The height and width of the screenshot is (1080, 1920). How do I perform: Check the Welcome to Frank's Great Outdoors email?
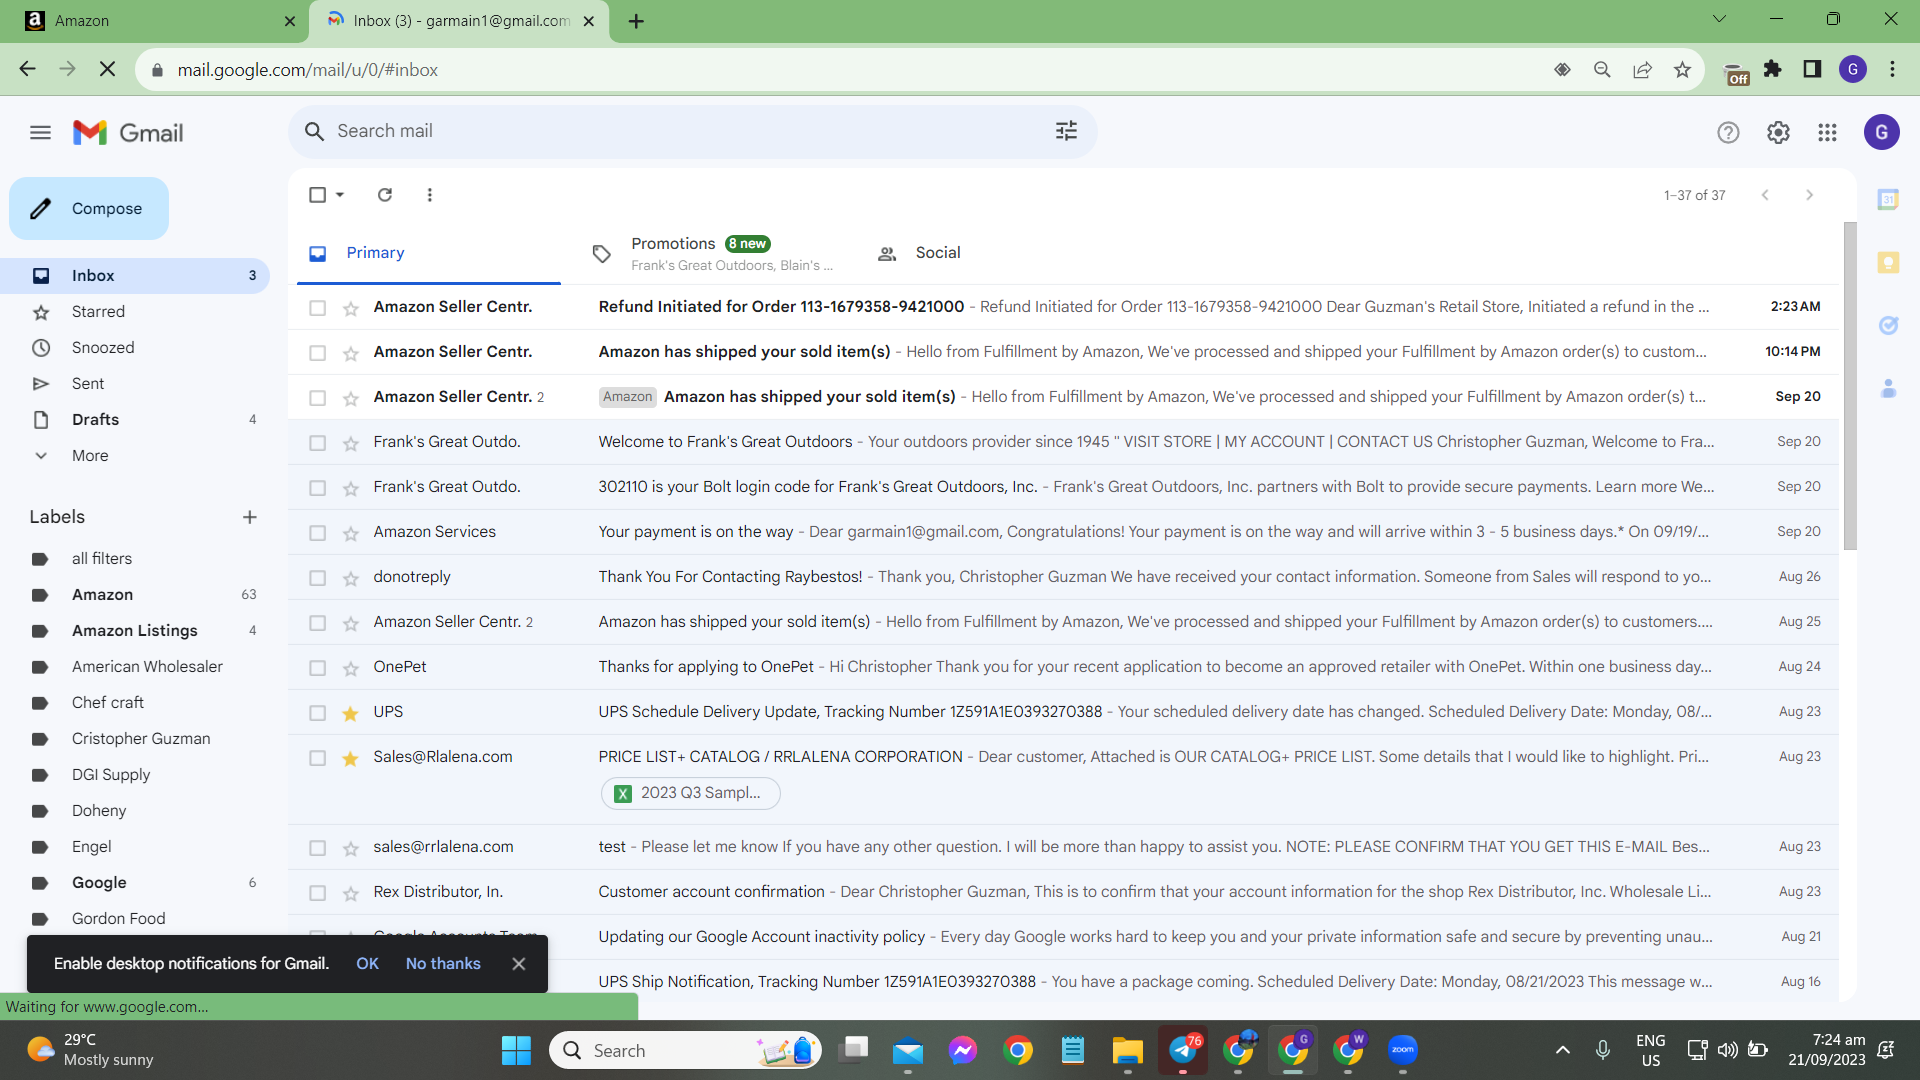tap(317, 443)
